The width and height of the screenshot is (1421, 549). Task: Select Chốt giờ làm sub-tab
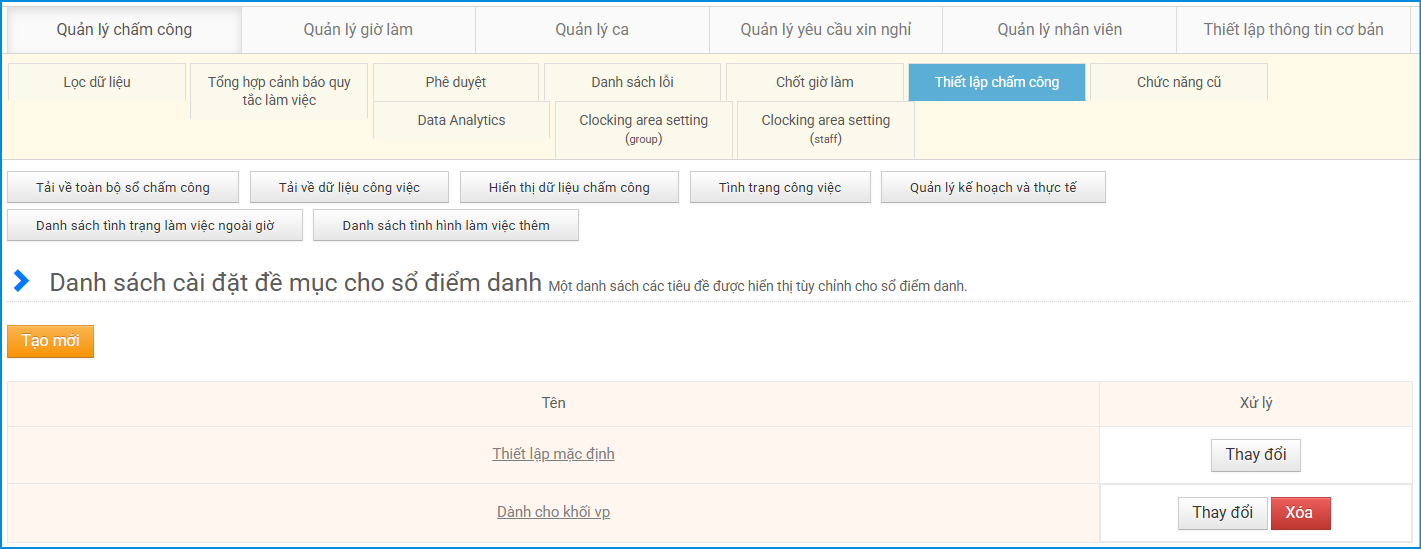pos(815,82)
